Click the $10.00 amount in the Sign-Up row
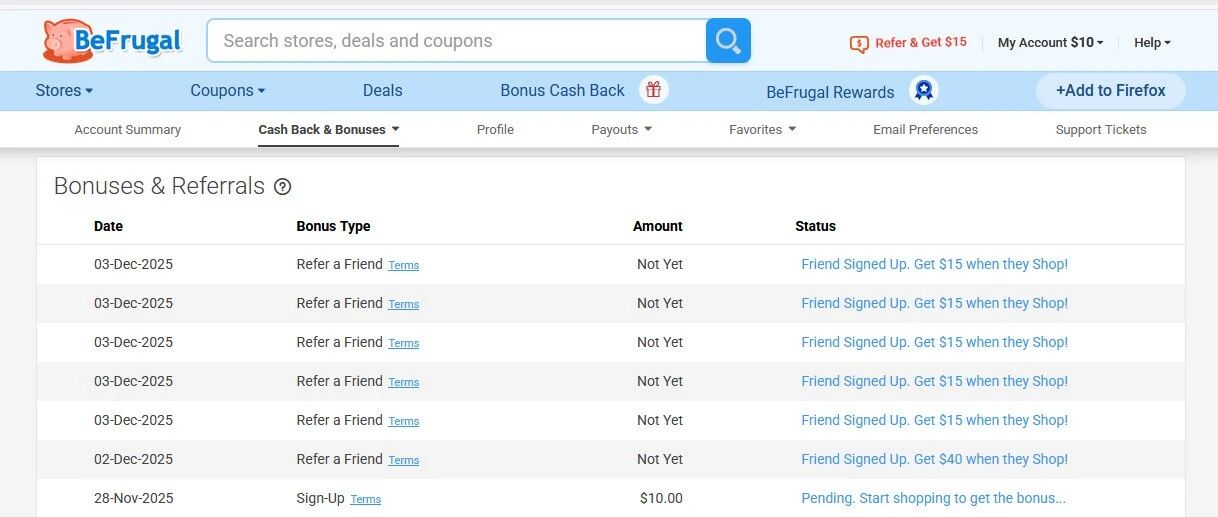 661,498
